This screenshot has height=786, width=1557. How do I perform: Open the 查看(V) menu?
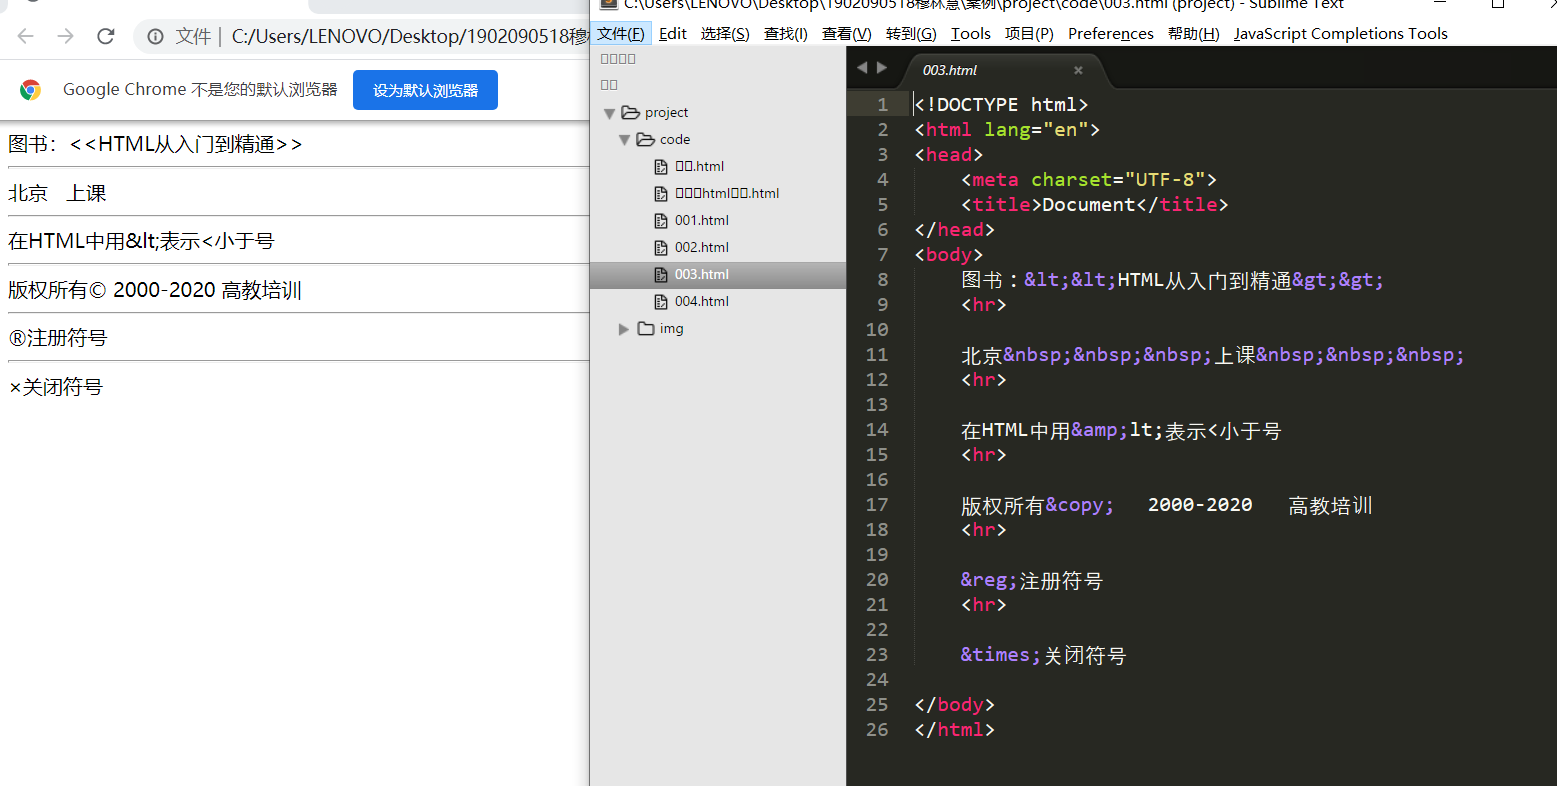pyautogui.click(x=847, y=33)
